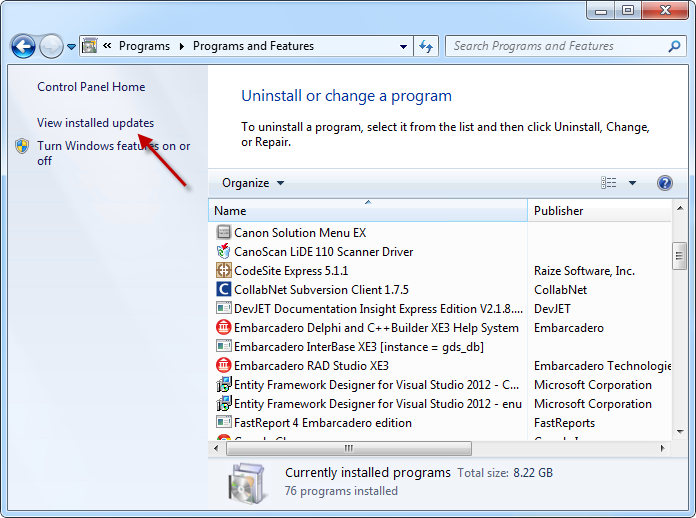Select CanoScan LiDE 110 Scanner Driver icon
696x518 pixels.
[224, 251]
